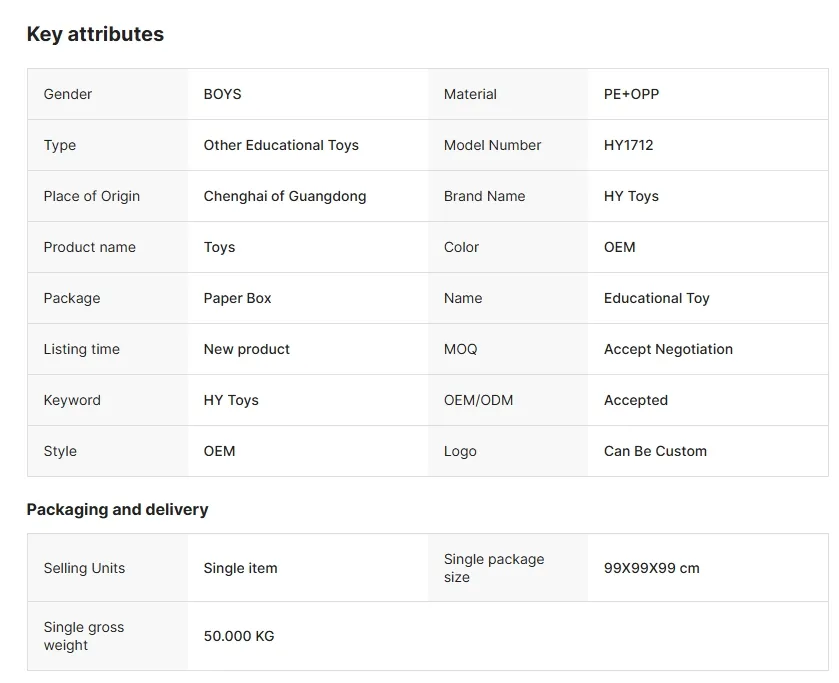Click the 'Accepted' OEM/ODM value

click(635, 400)
